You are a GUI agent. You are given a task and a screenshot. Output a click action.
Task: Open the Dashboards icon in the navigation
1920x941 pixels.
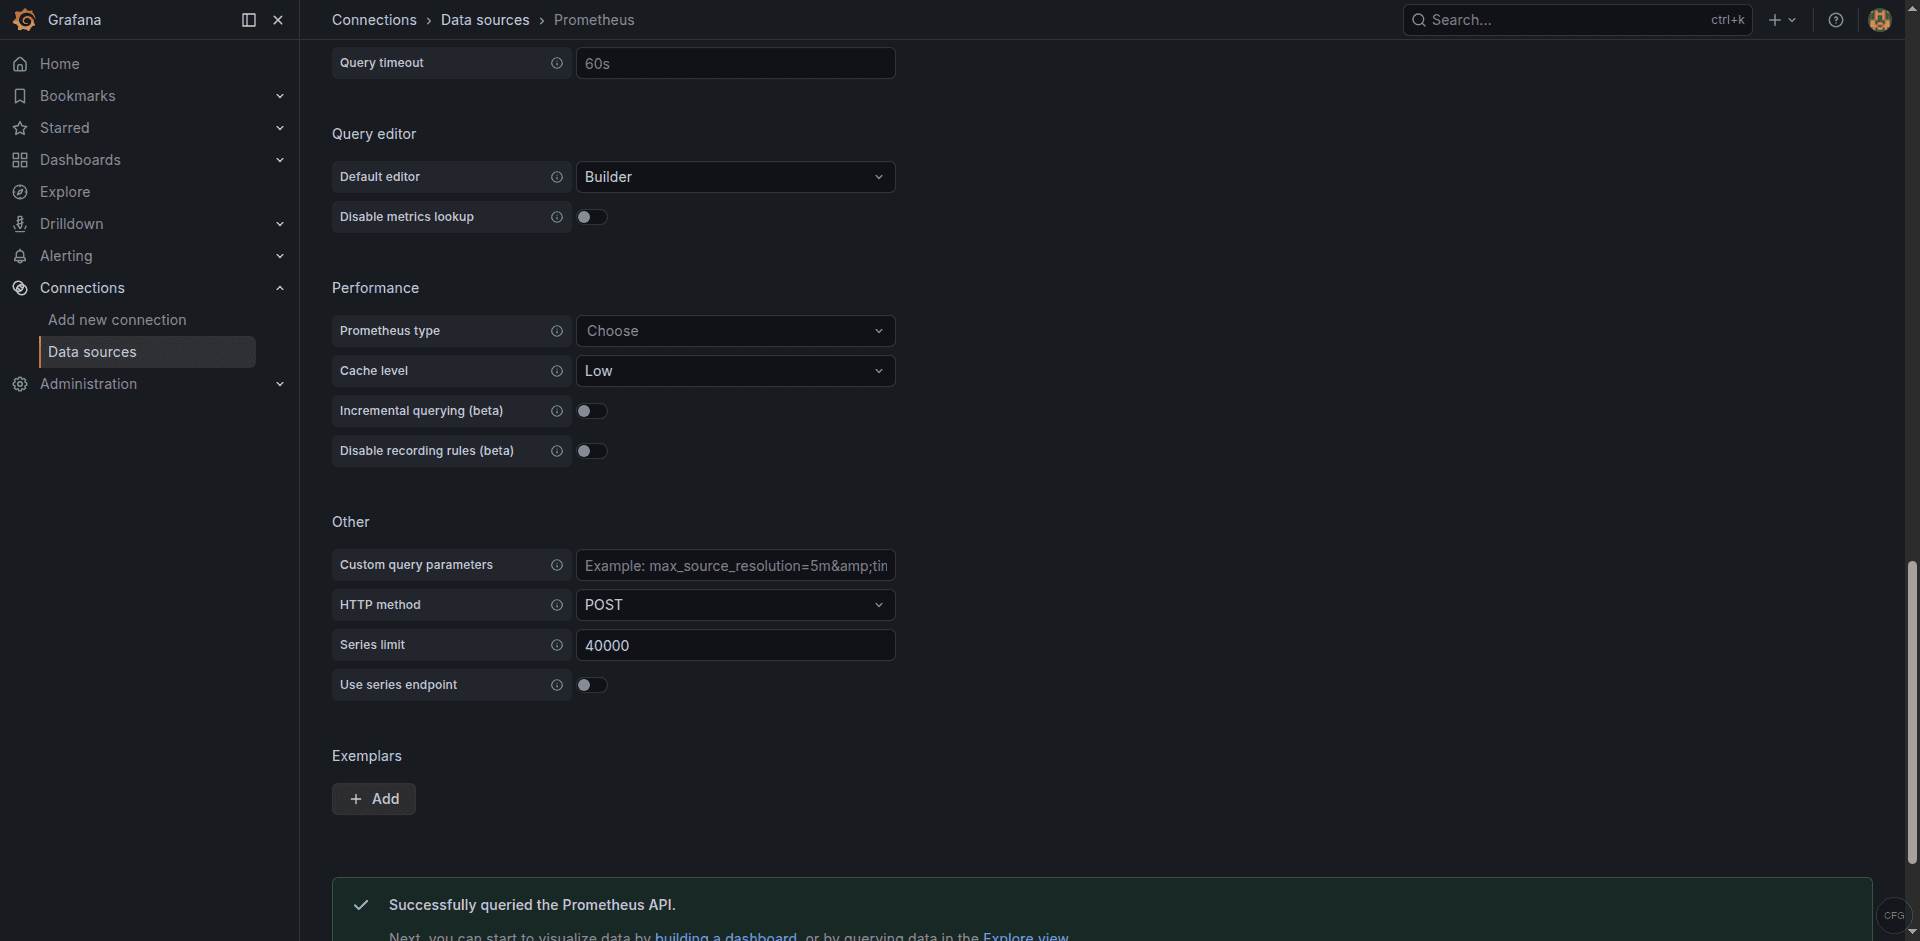20,159
